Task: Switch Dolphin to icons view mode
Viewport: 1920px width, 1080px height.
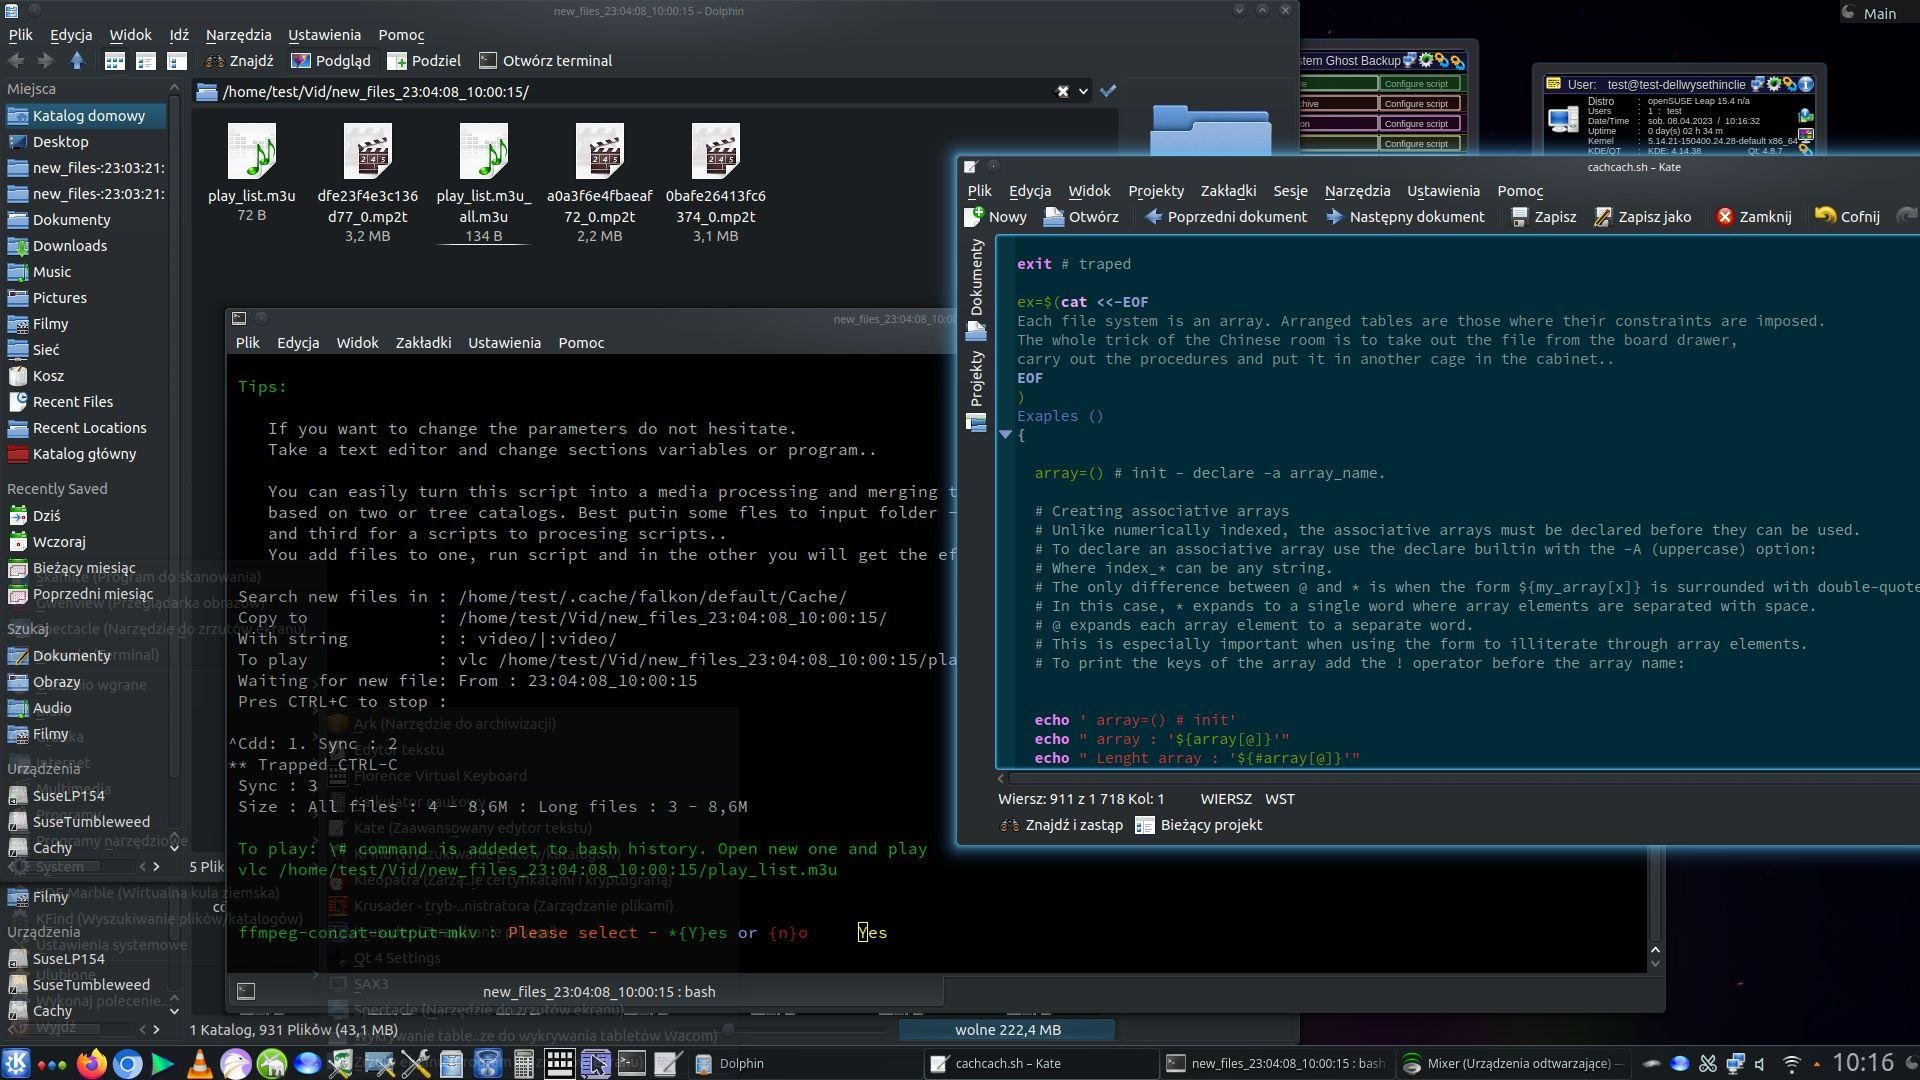Action: coord(115,61)
